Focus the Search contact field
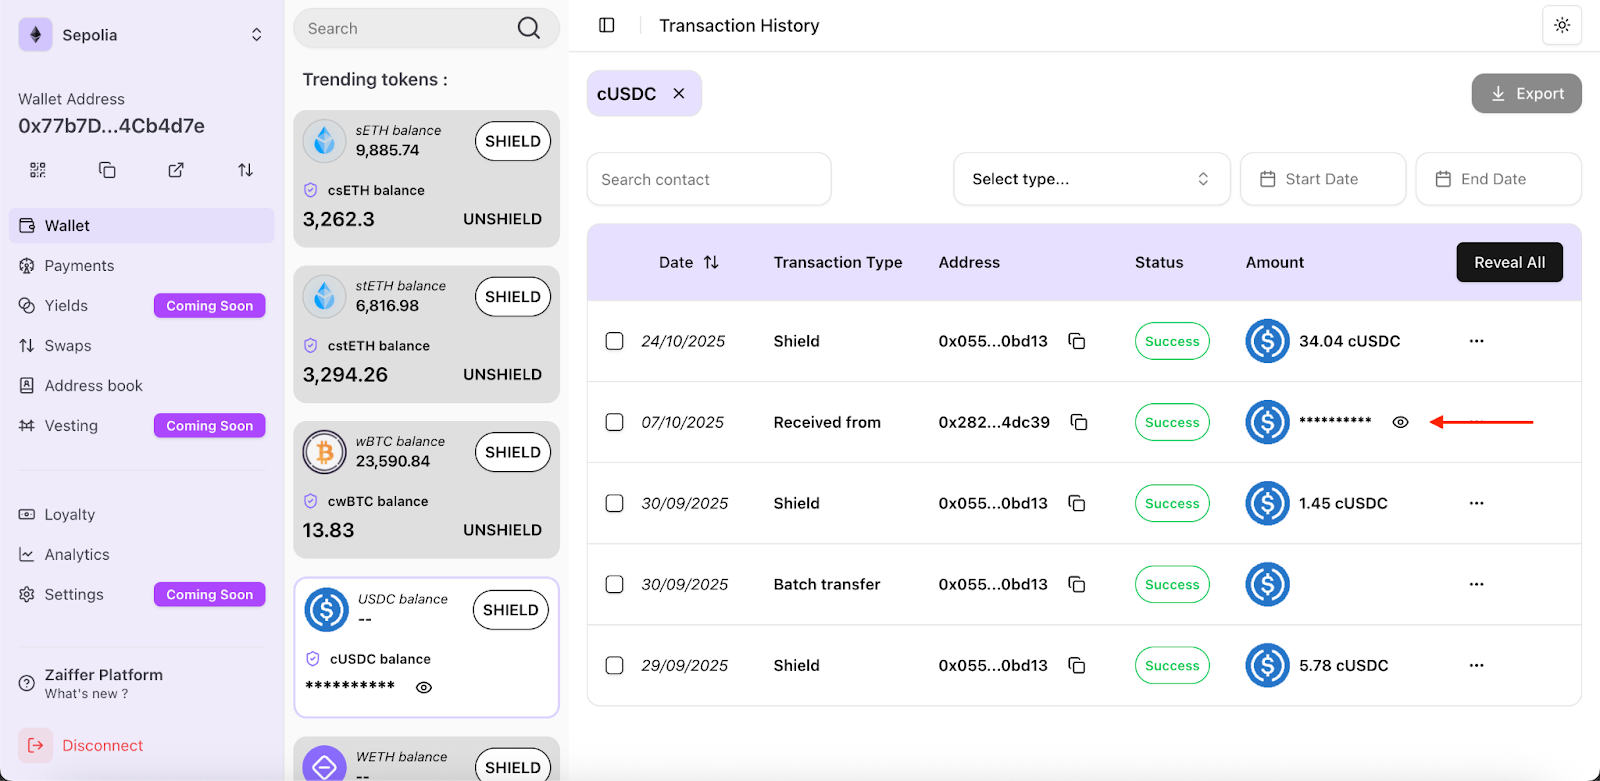The width and height of the screenshot is (1600, 781). coord(709,179)
